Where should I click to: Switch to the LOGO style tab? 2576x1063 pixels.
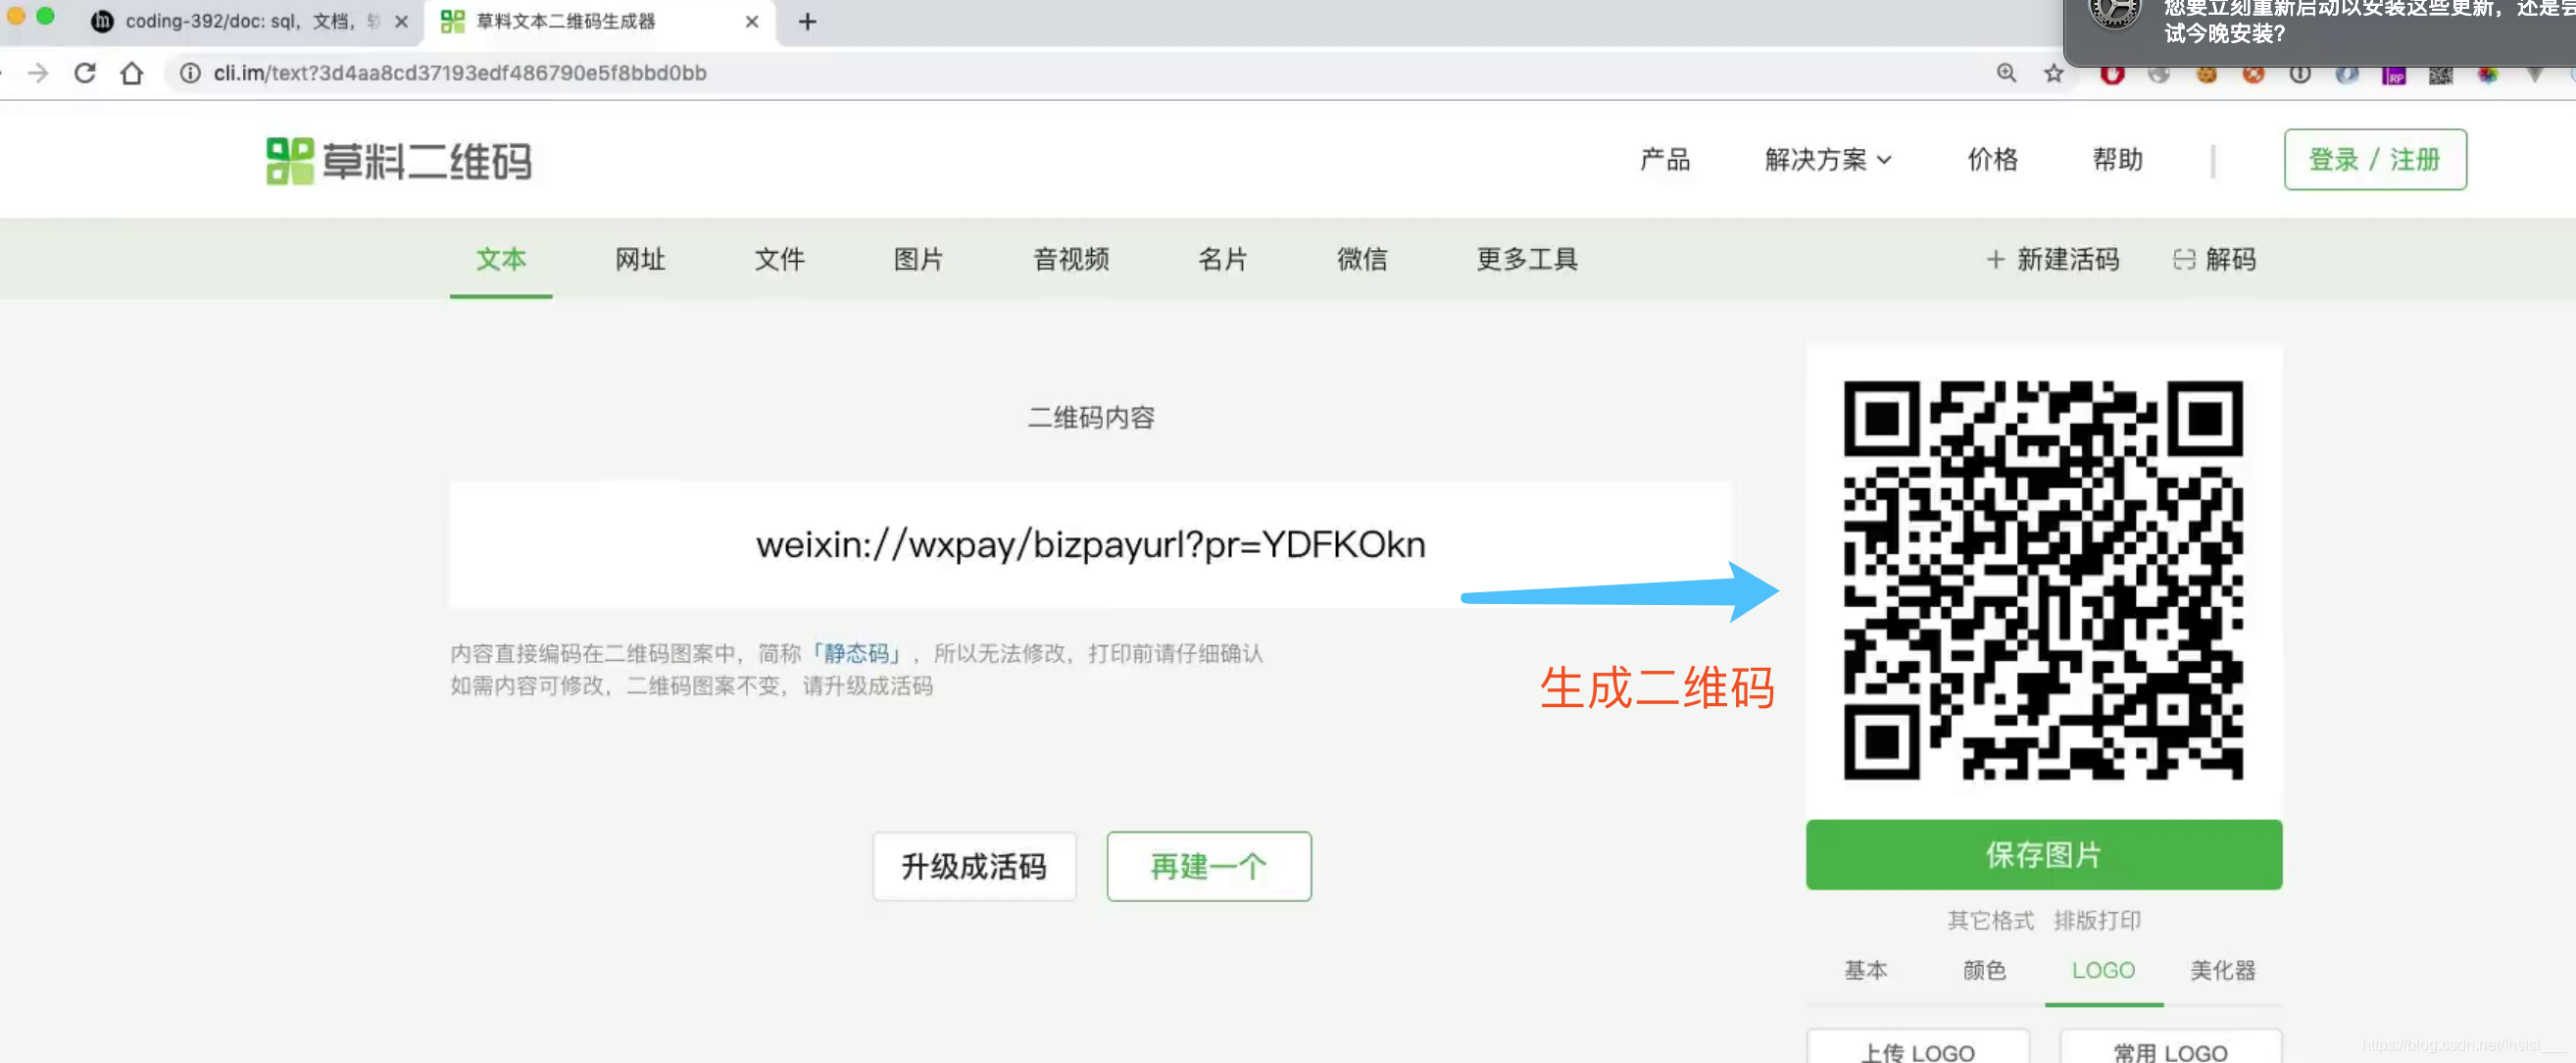[x=2103, y=970]
